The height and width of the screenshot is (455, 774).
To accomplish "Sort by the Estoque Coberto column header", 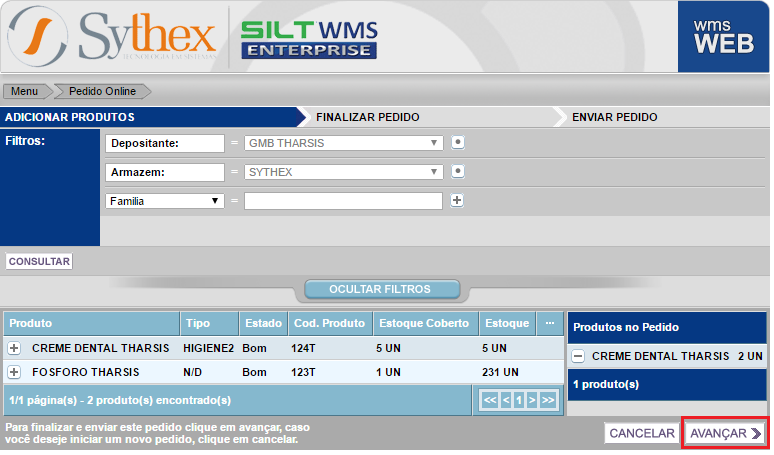I will [x=424, y=323].
